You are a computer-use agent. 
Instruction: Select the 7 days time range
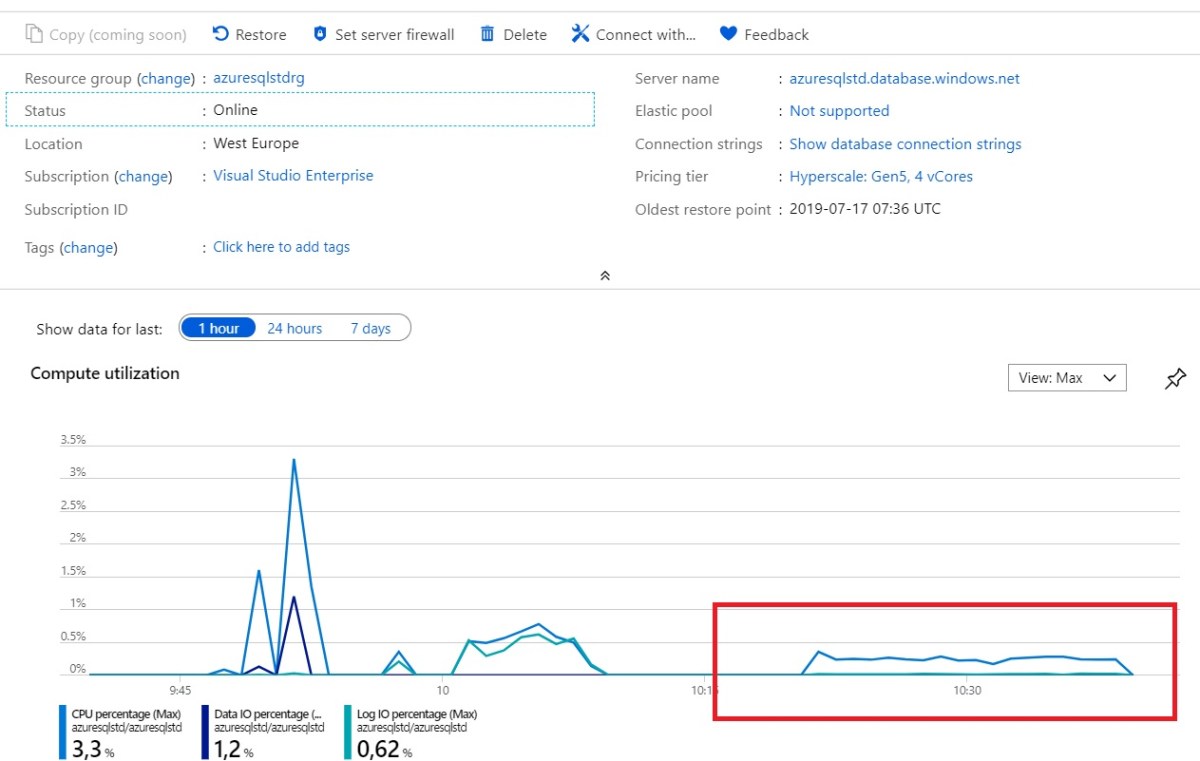coord(370,328)
